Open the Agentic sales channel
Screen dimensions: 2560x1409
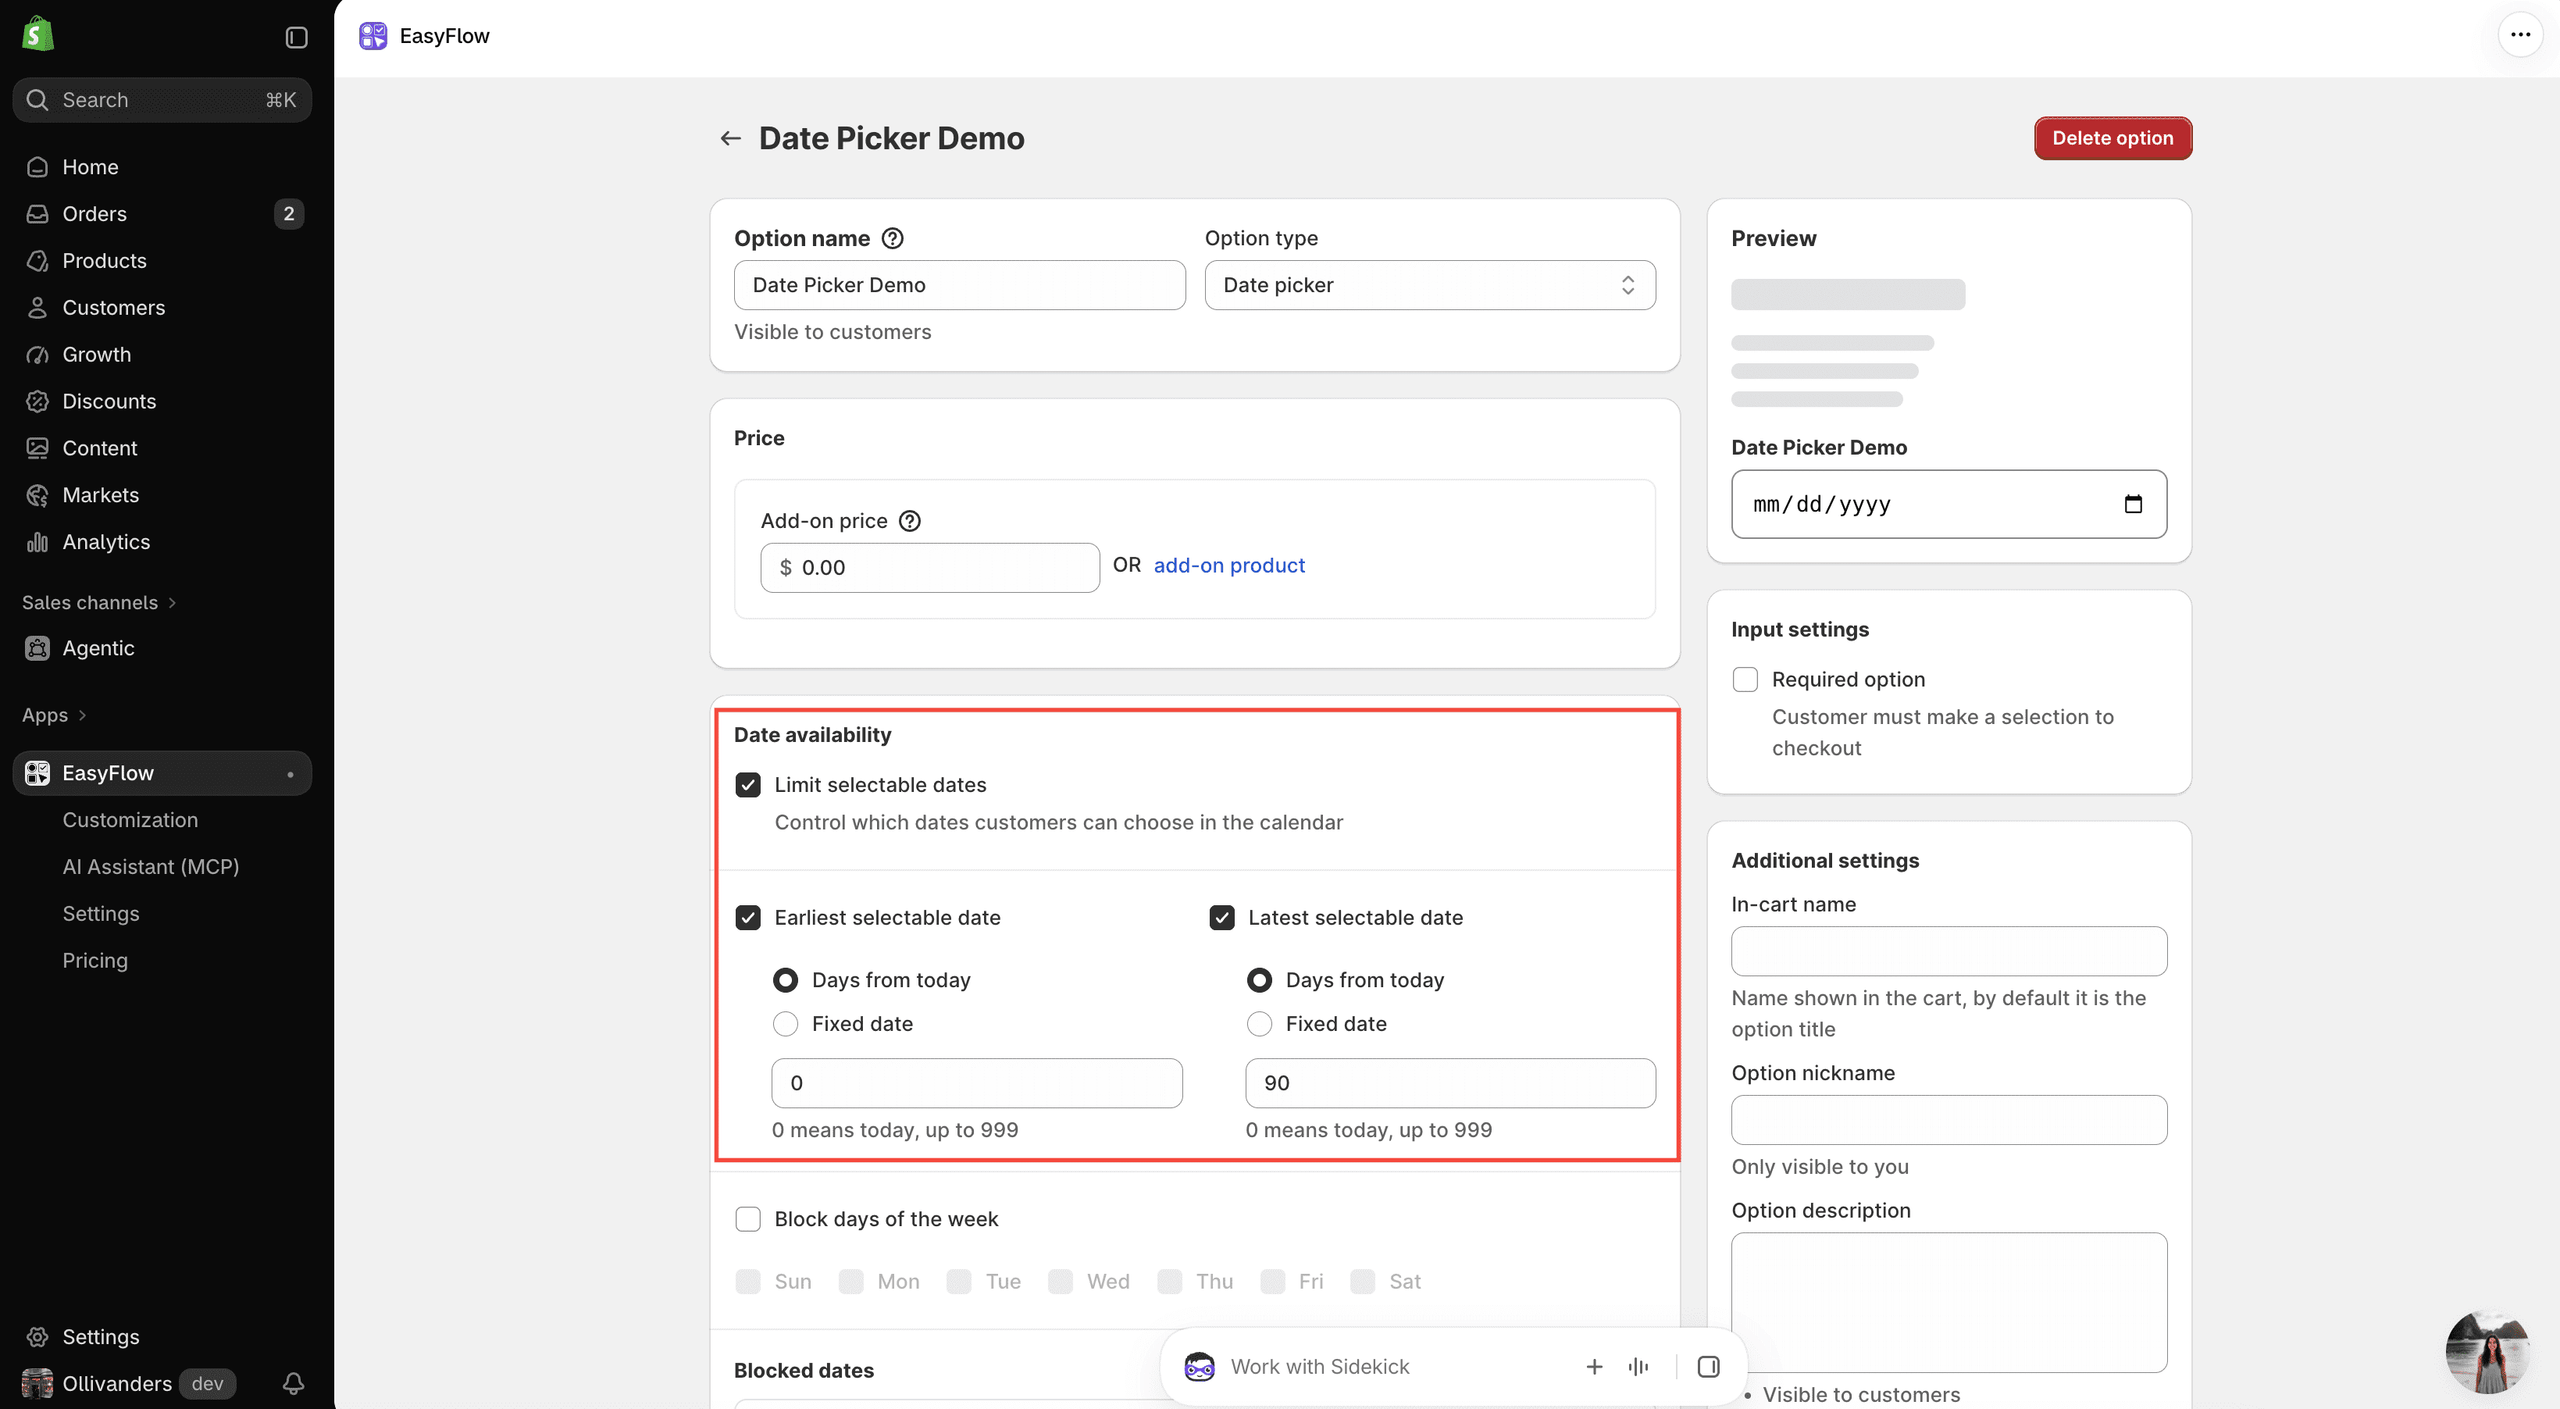162,648
